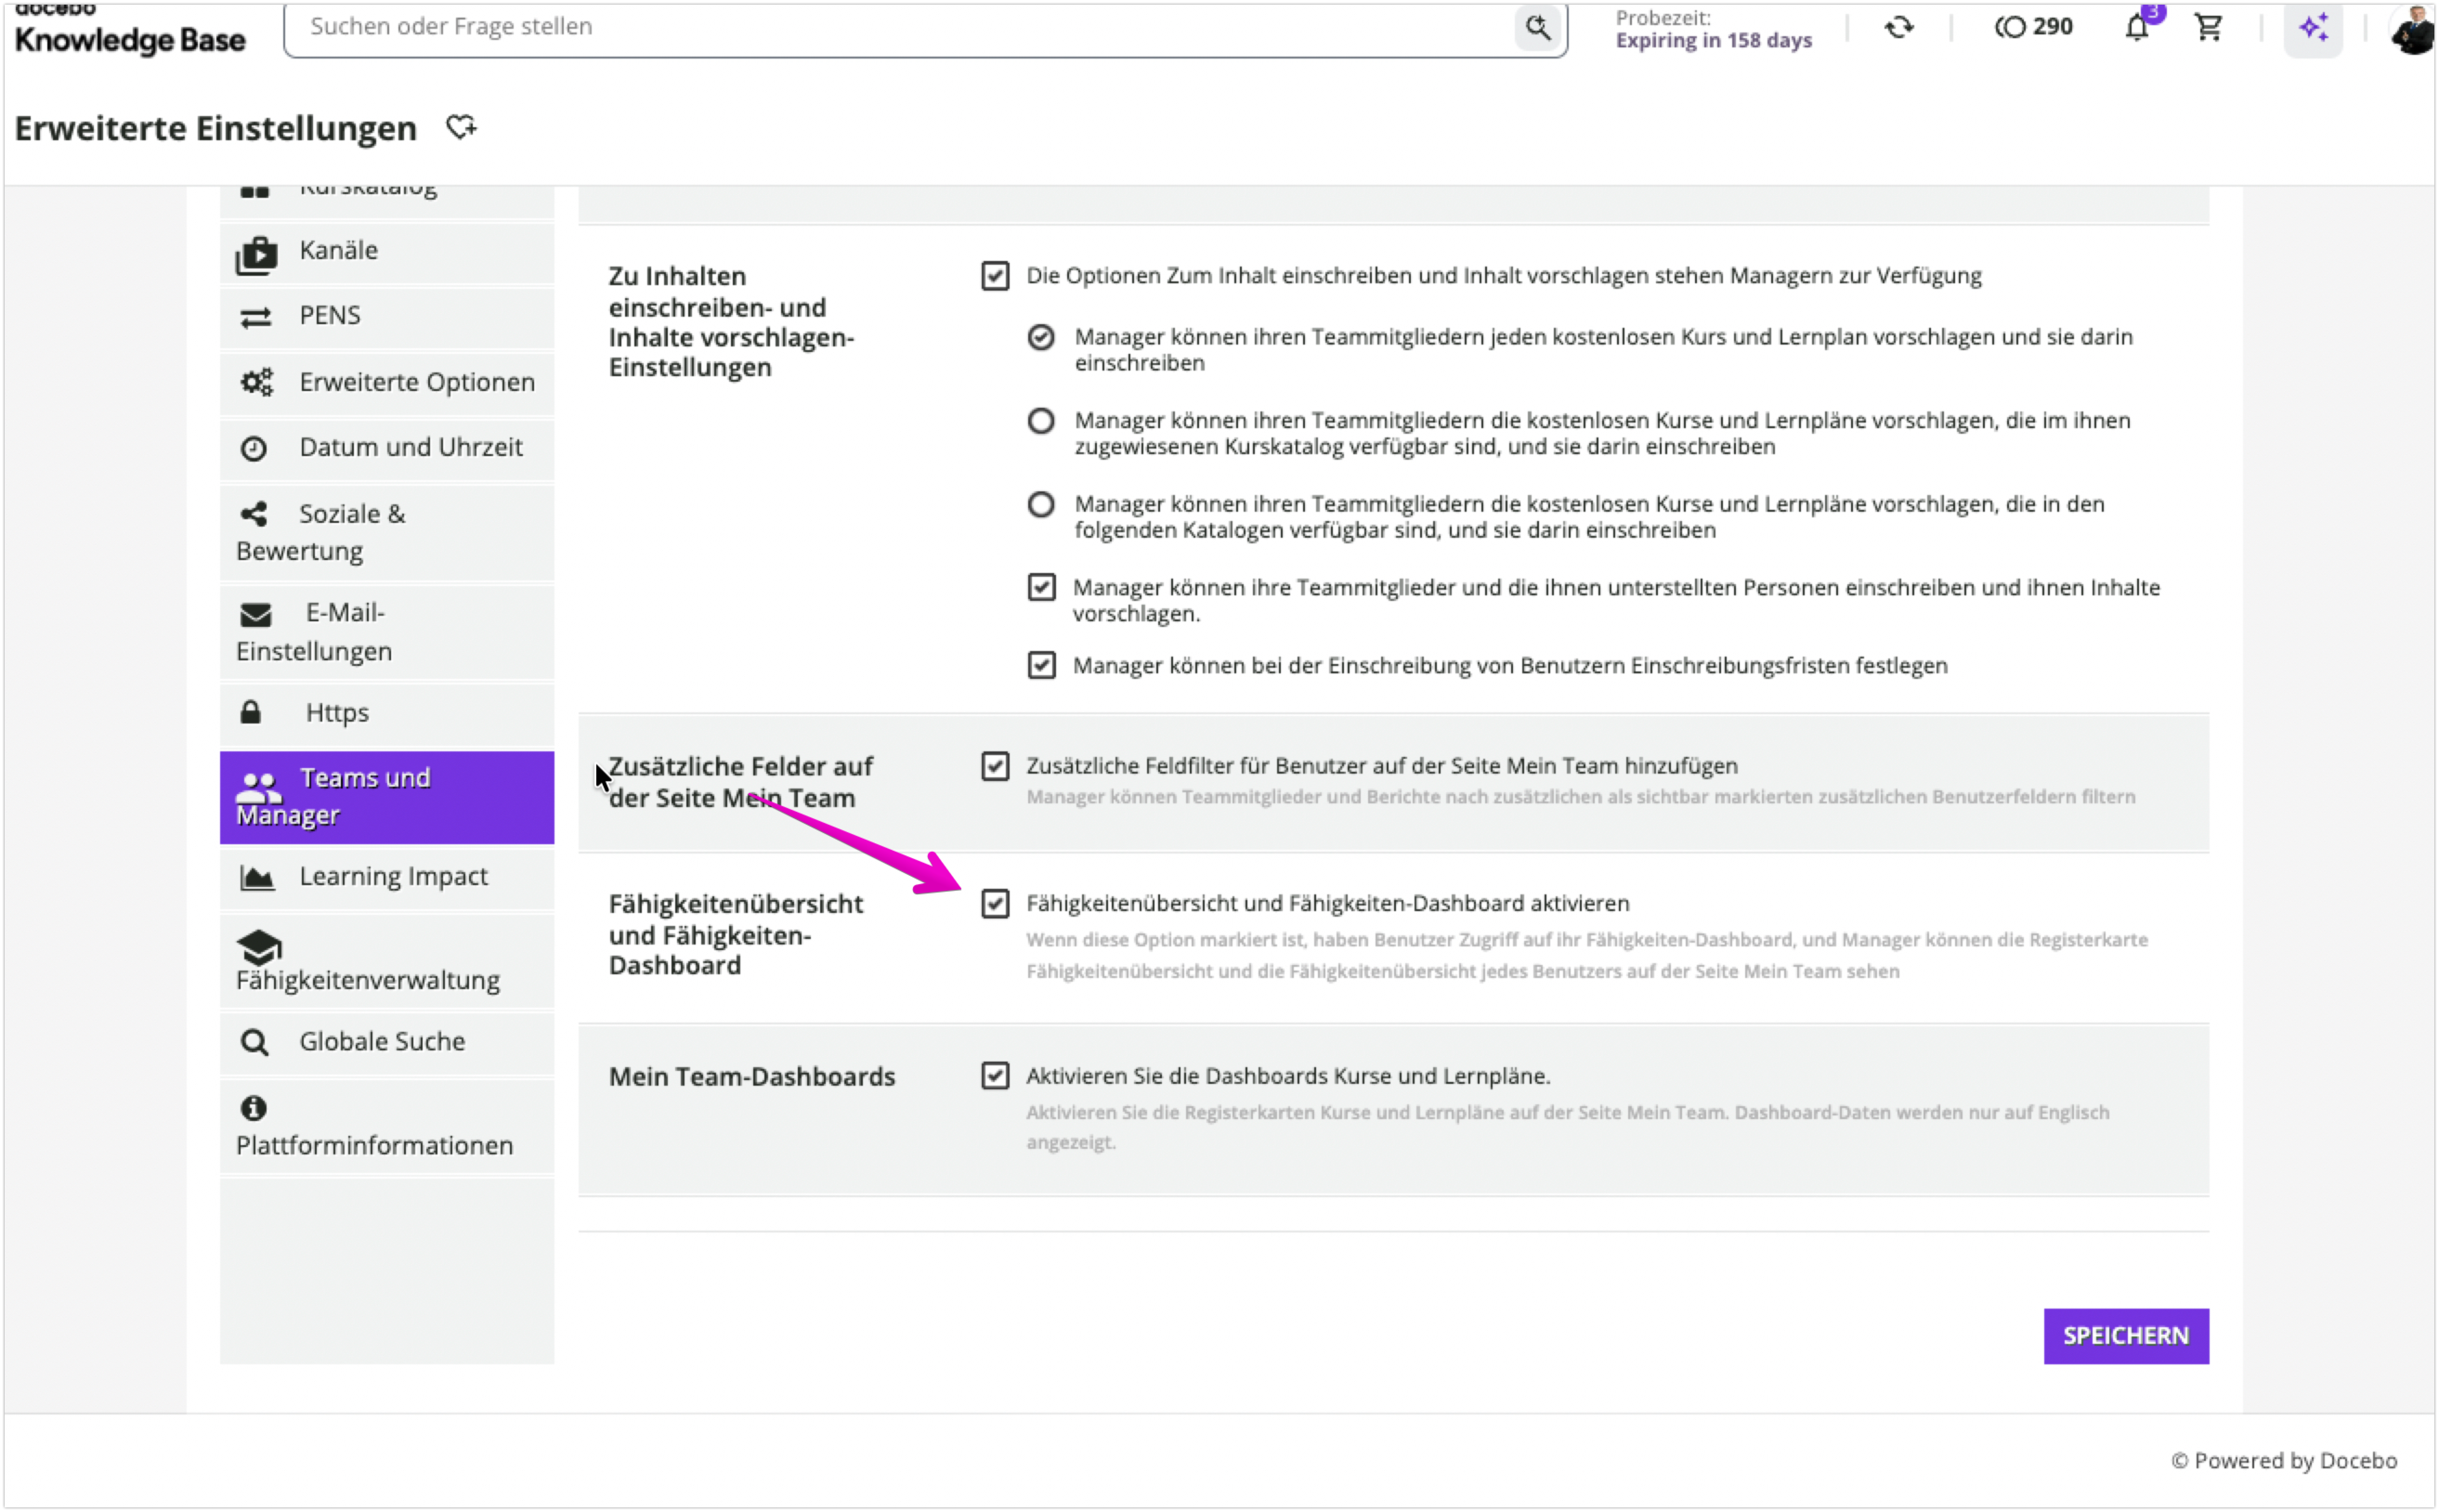Open the notifications bell

(x=2136, y=27)
